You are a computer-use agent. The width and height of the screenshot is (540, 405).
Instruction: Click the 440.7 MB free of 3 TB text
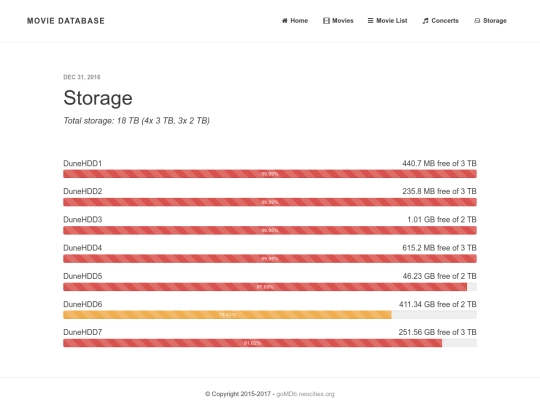coord(439,163)
